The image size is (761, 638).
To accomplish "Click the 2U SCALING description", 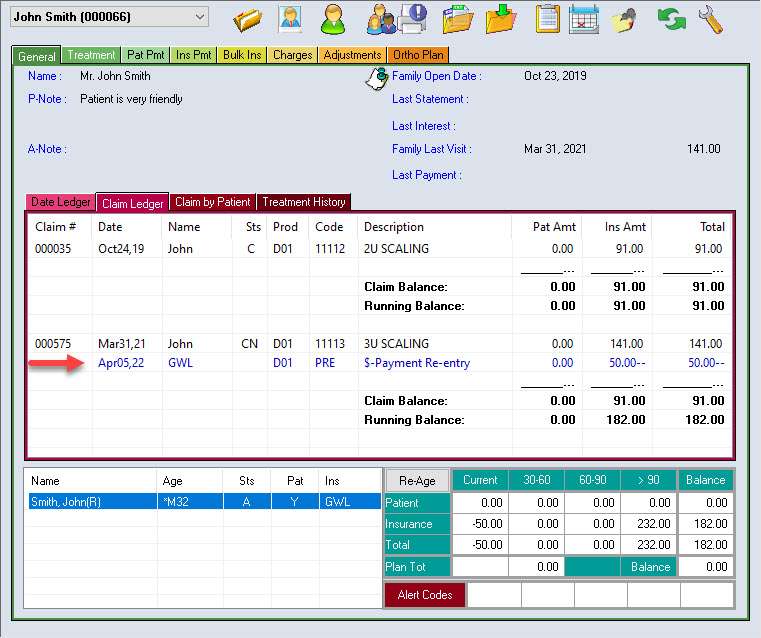I will pos(397,249).
